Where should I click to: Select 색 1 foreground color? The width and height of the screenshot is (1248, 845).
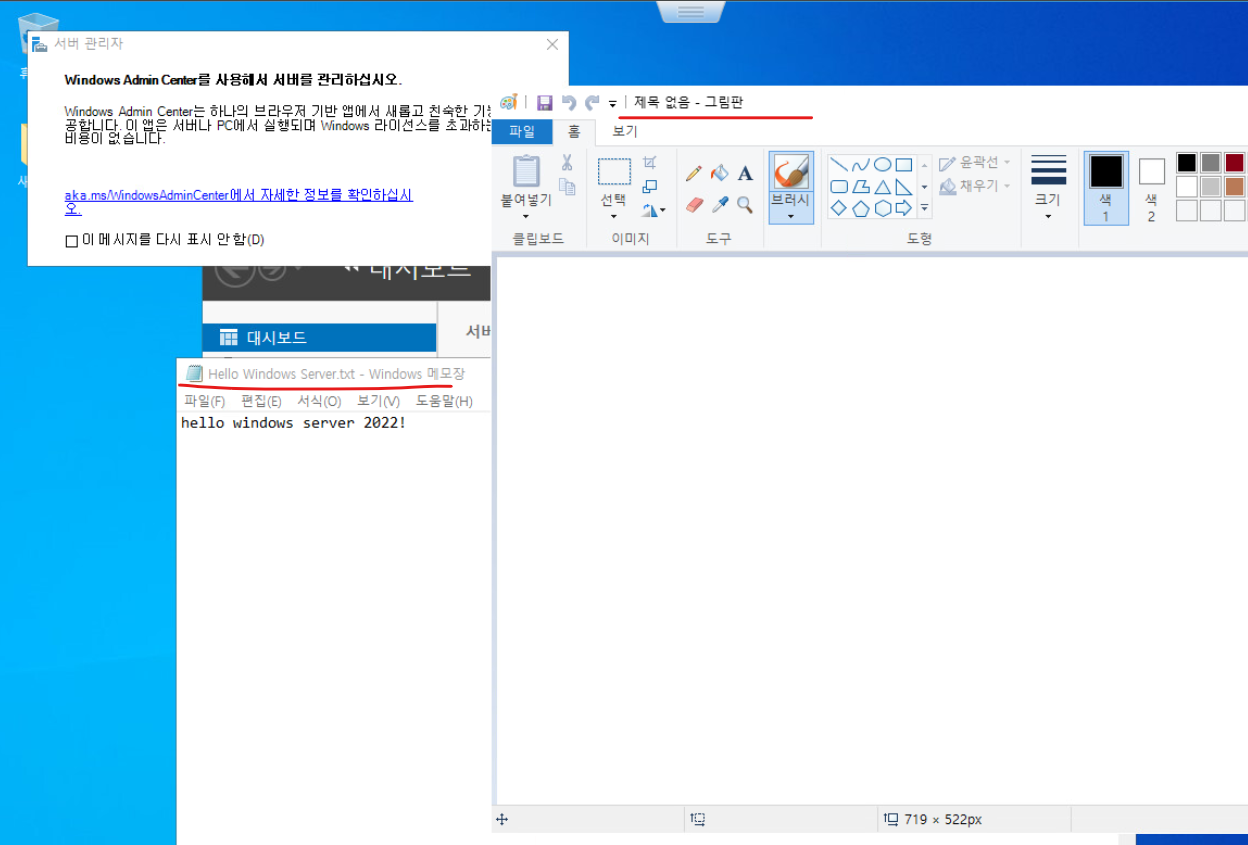1106,188
